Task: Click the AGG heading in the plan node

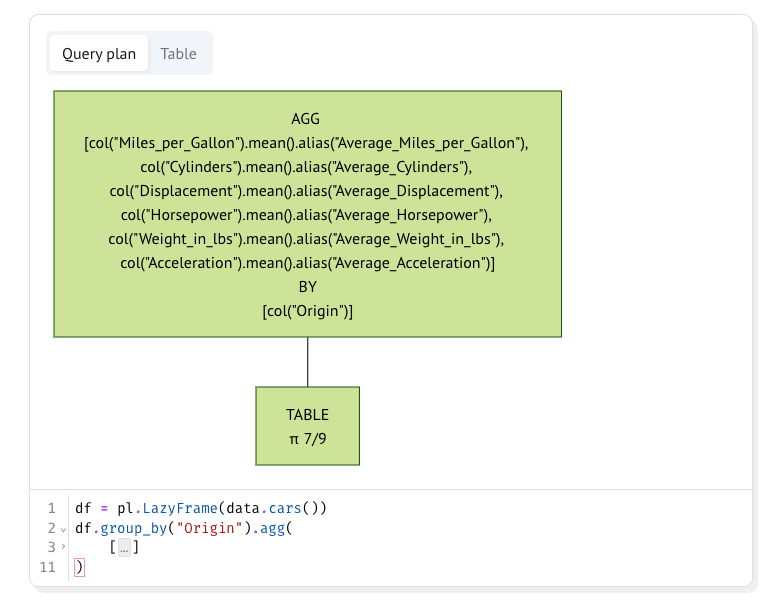Action: (306, 119)
